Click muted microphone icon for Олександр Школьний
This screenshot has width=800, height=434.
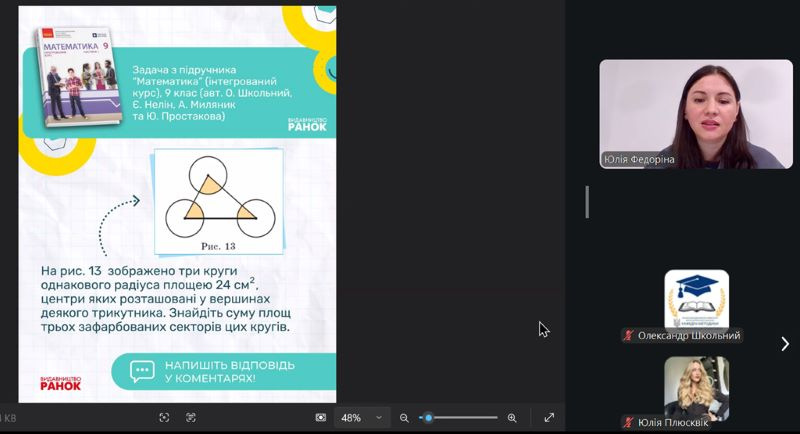coord(629,336)
